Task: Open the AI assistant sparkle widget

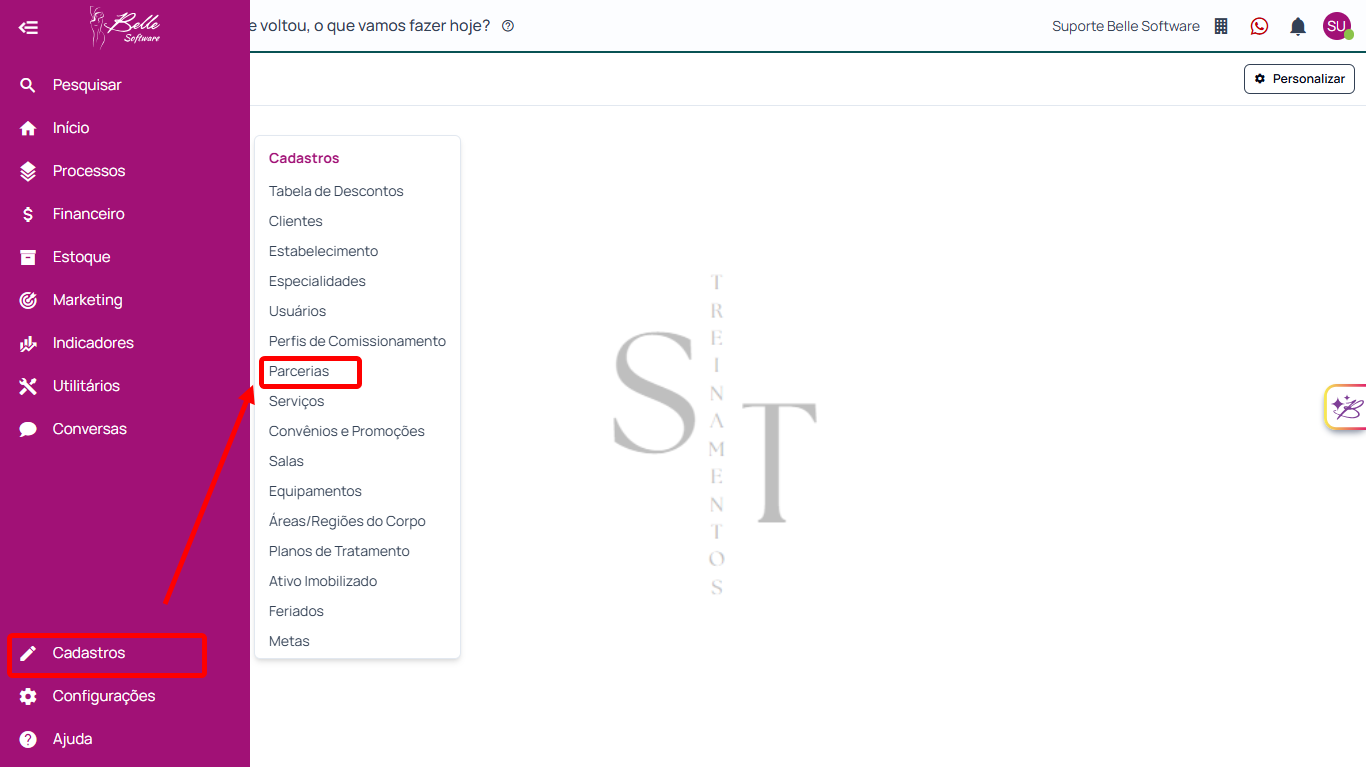Action: pos(1346,407)
